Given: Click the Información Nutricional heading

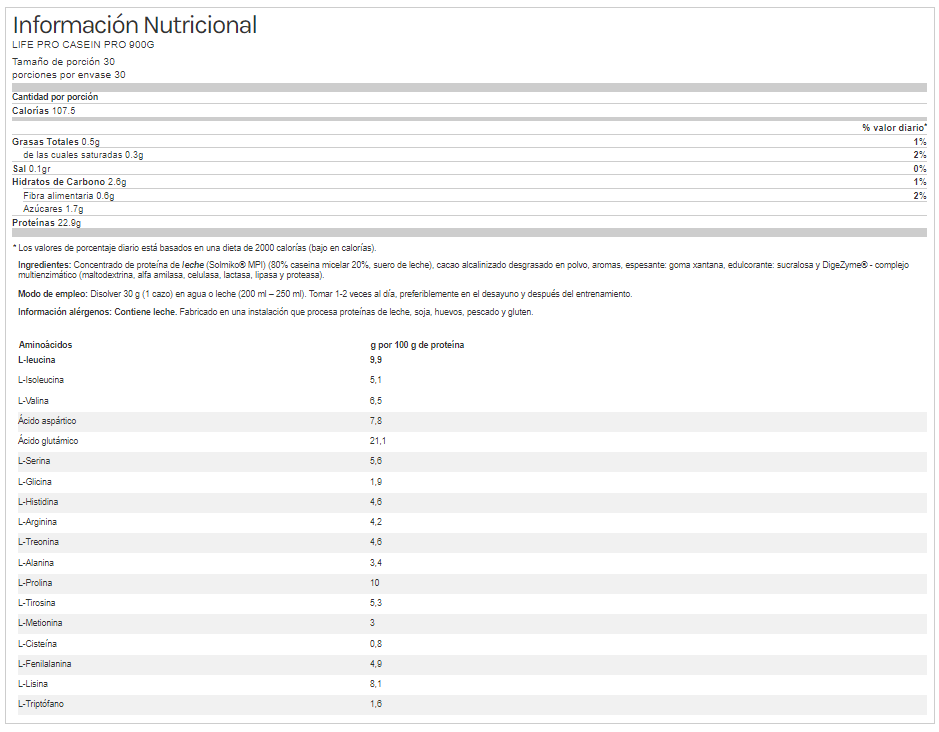Looking at the screenshot, I should 134,25.
